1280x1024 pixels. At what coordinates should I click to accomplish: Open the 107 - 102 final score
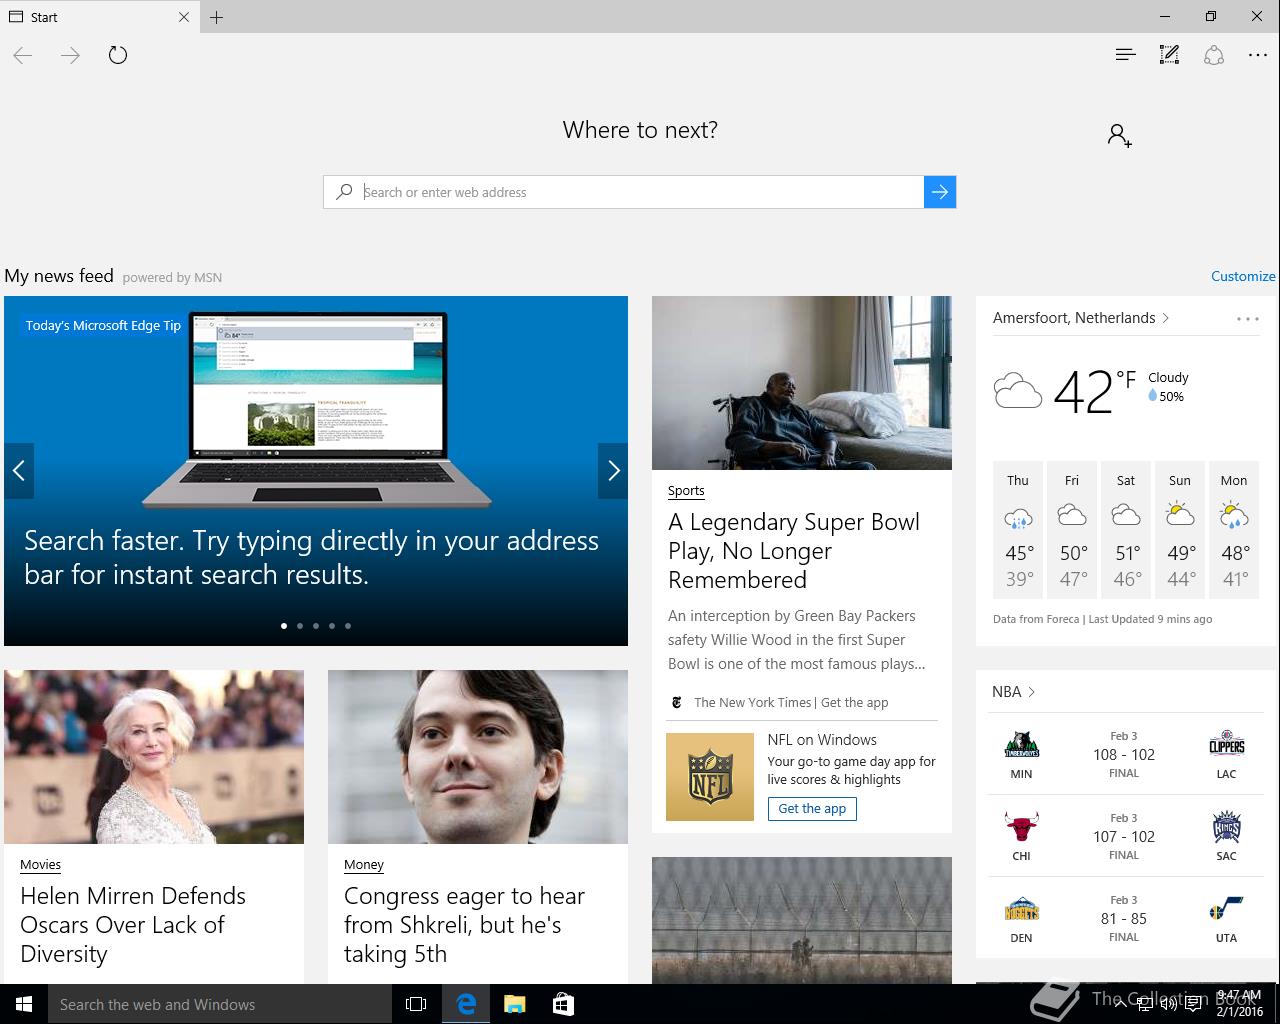1124,837
